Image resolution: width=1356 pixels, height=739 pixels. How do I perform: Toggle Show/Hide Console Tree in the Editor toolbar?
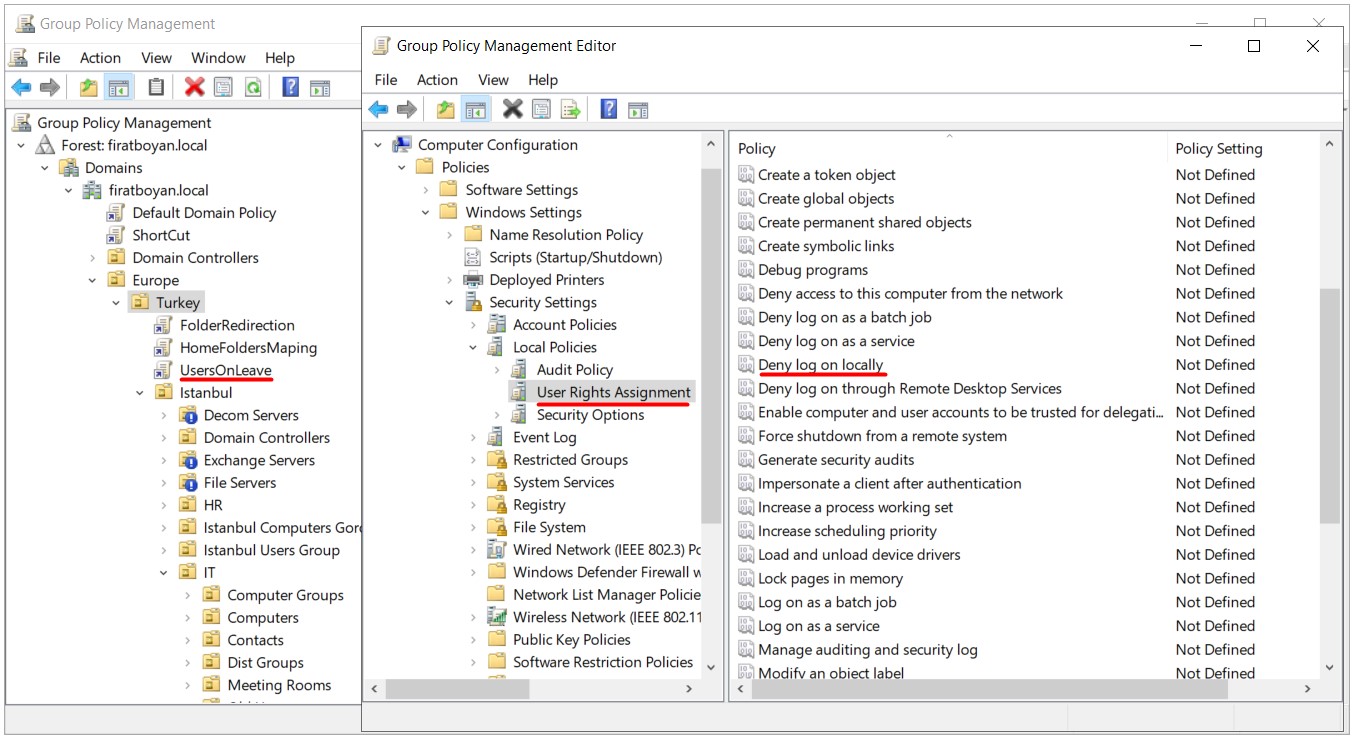476,110
